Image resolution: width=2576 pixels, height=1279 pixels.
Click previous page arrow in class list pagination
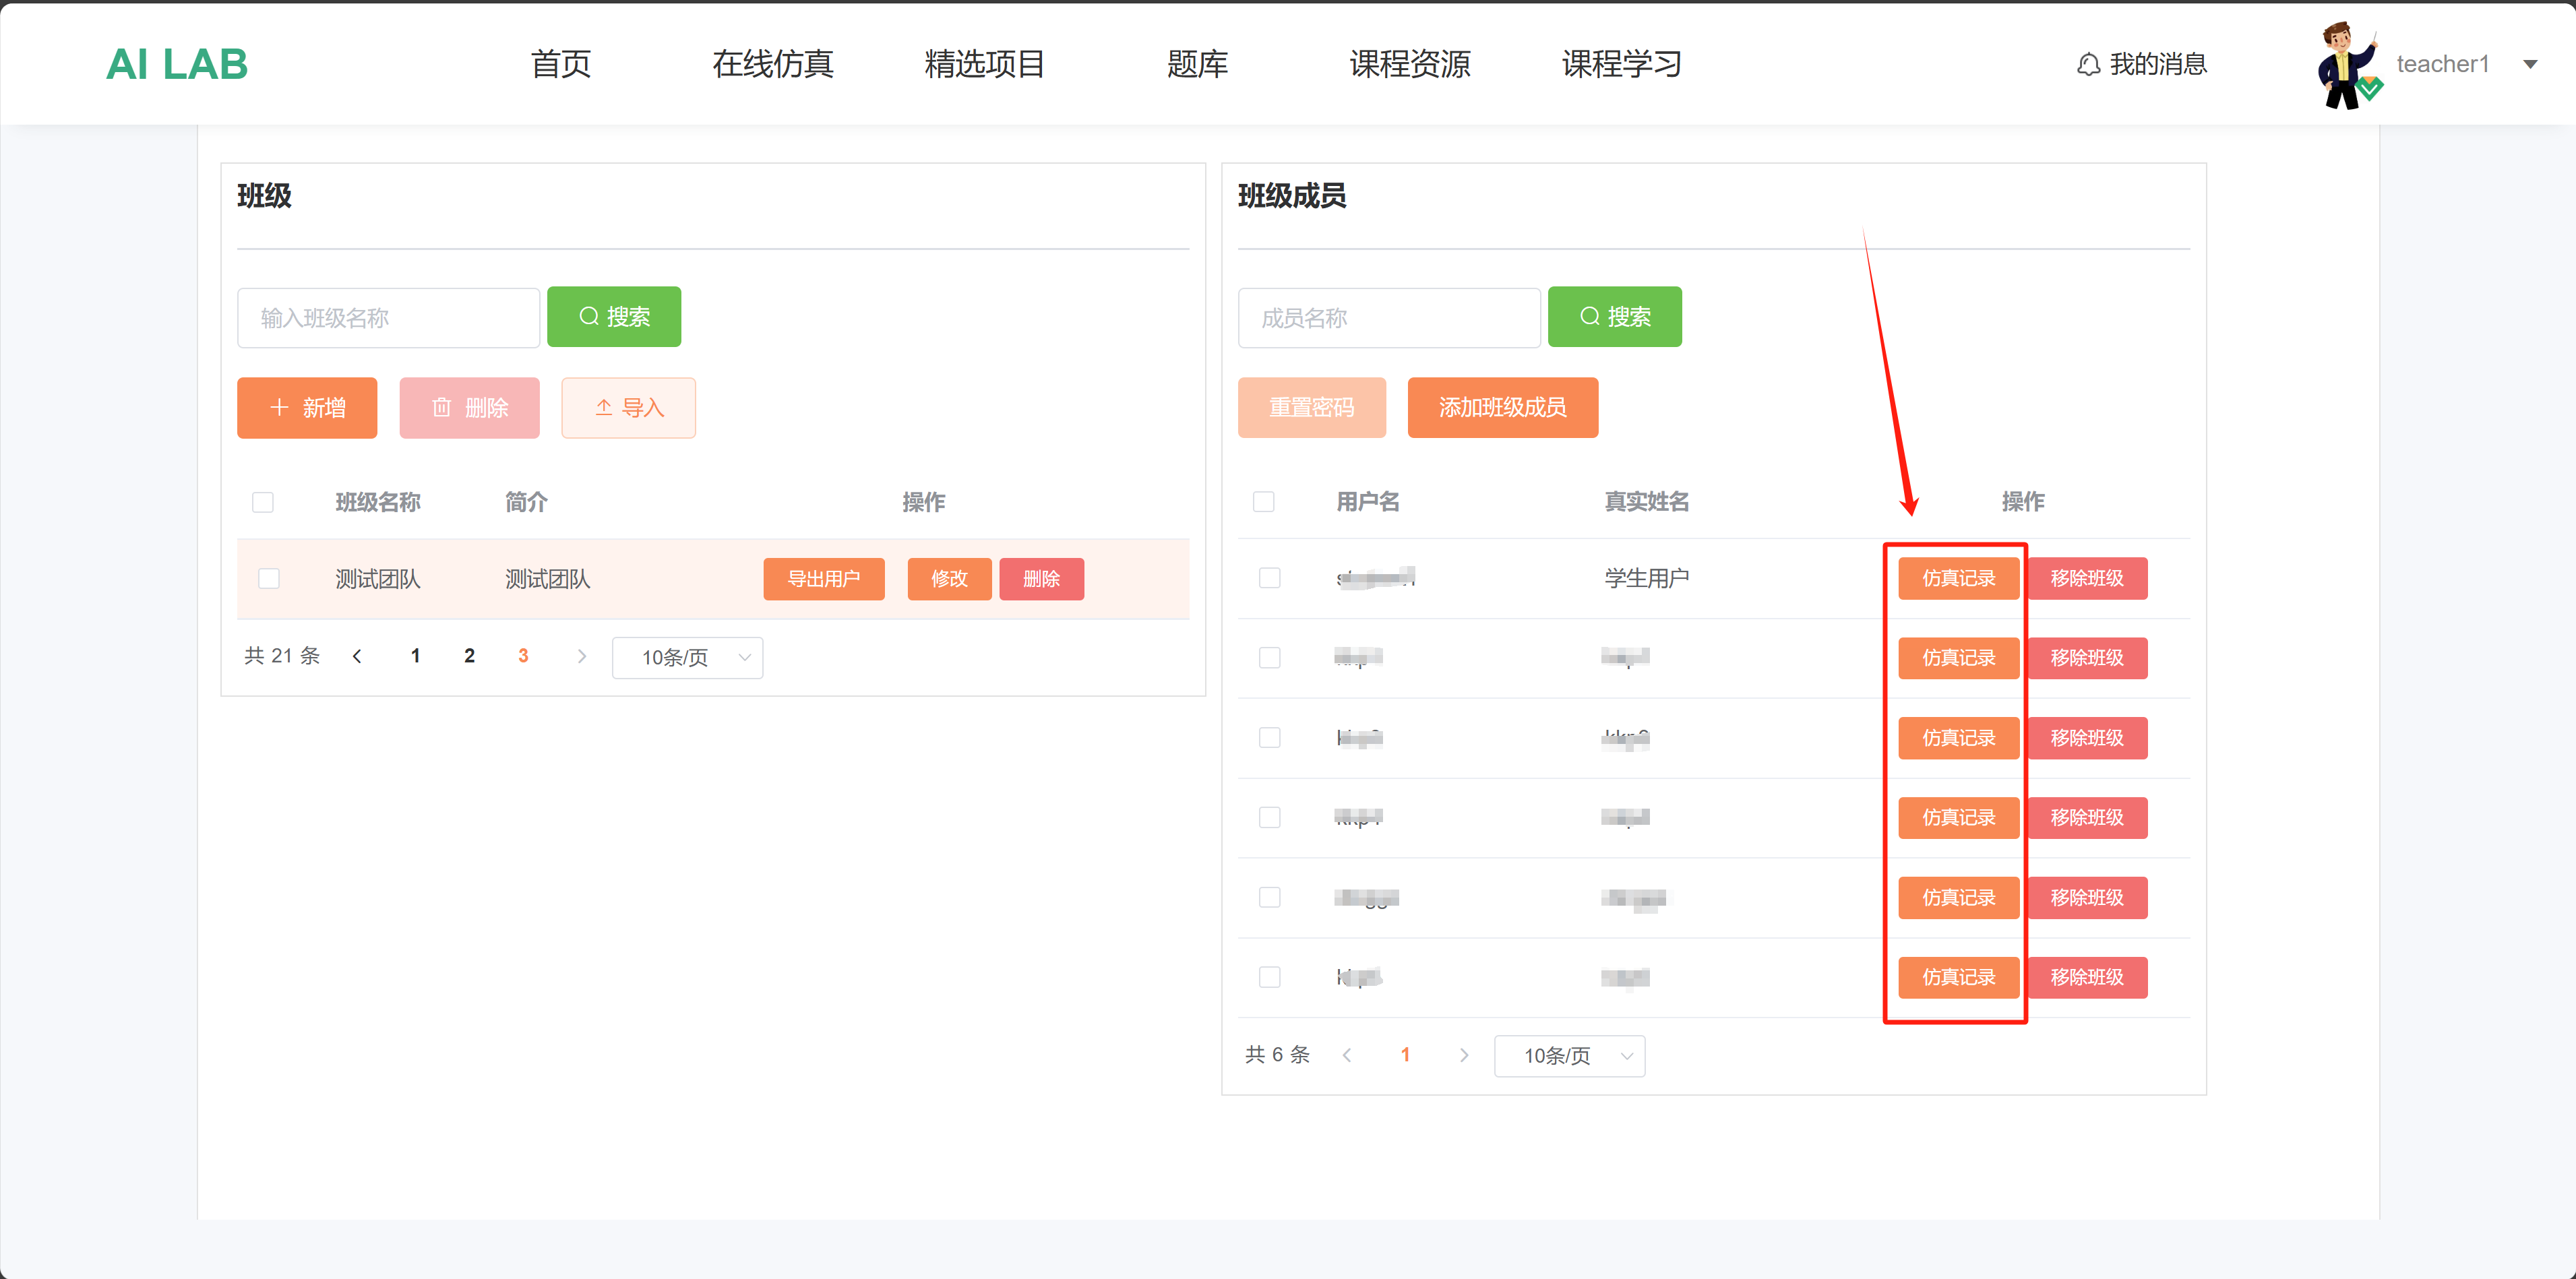click(x=357, y=656)
